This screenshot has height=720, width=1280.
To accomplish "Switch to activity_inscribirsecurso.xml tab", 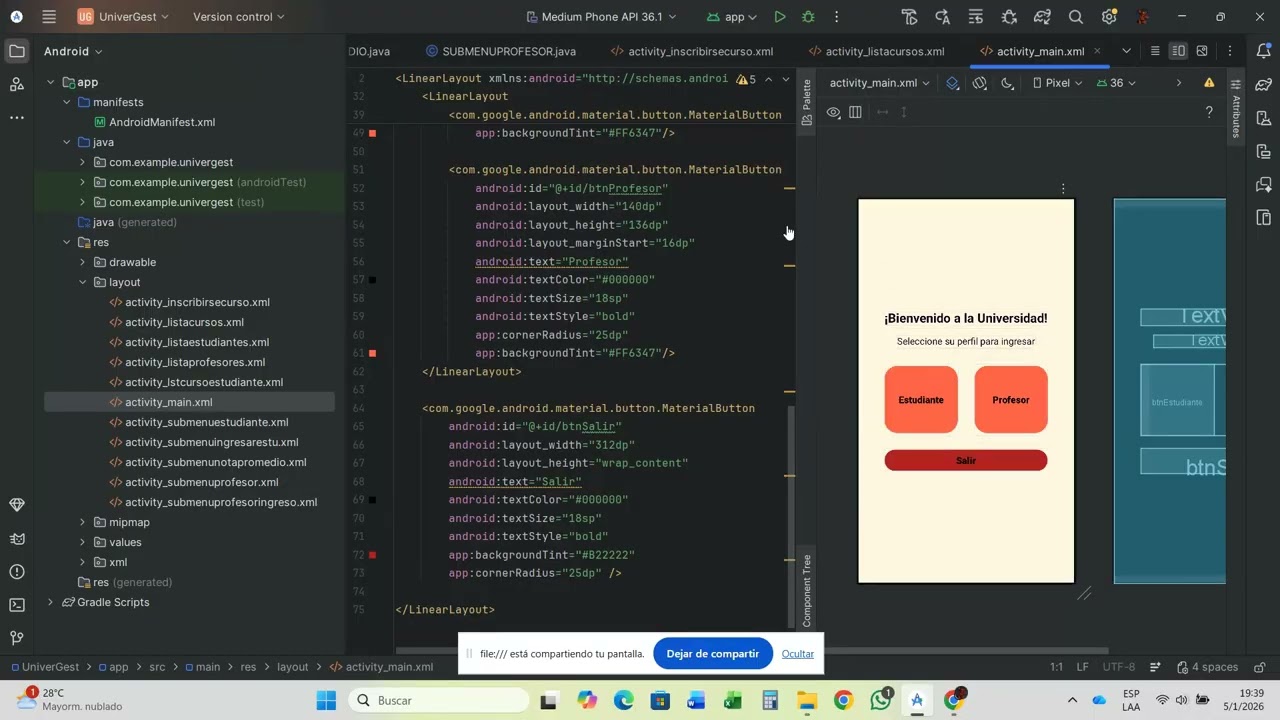I will [x=692, y=51].
